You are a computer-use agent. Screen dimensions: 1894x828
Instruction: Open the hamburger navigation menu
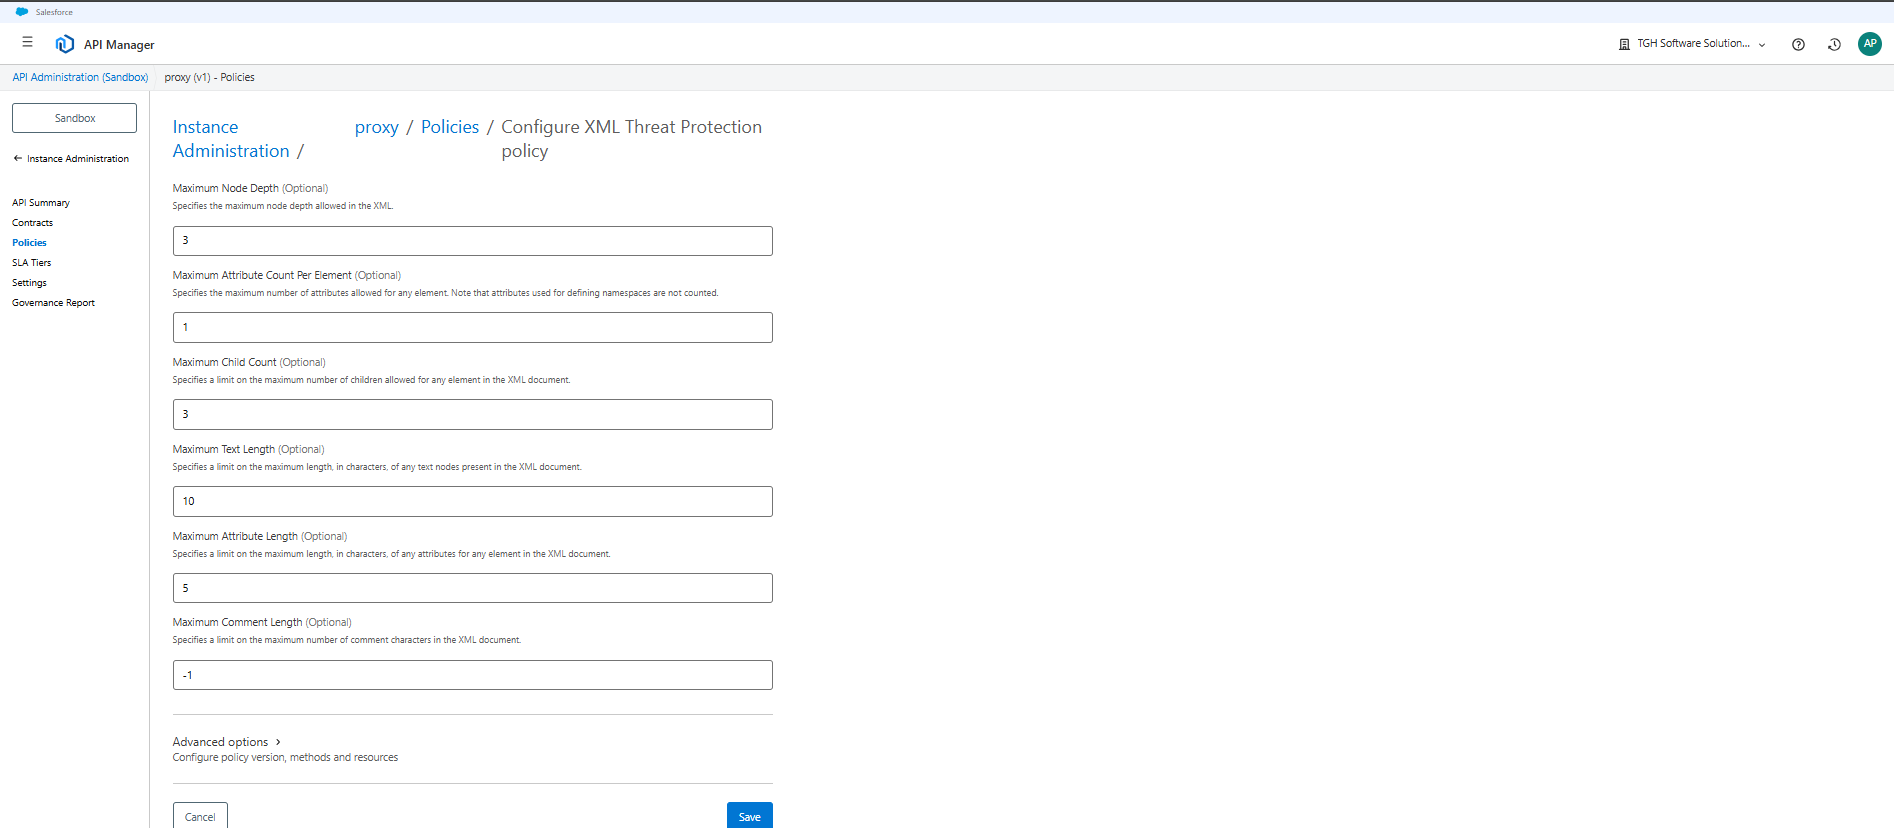[27, 43]
